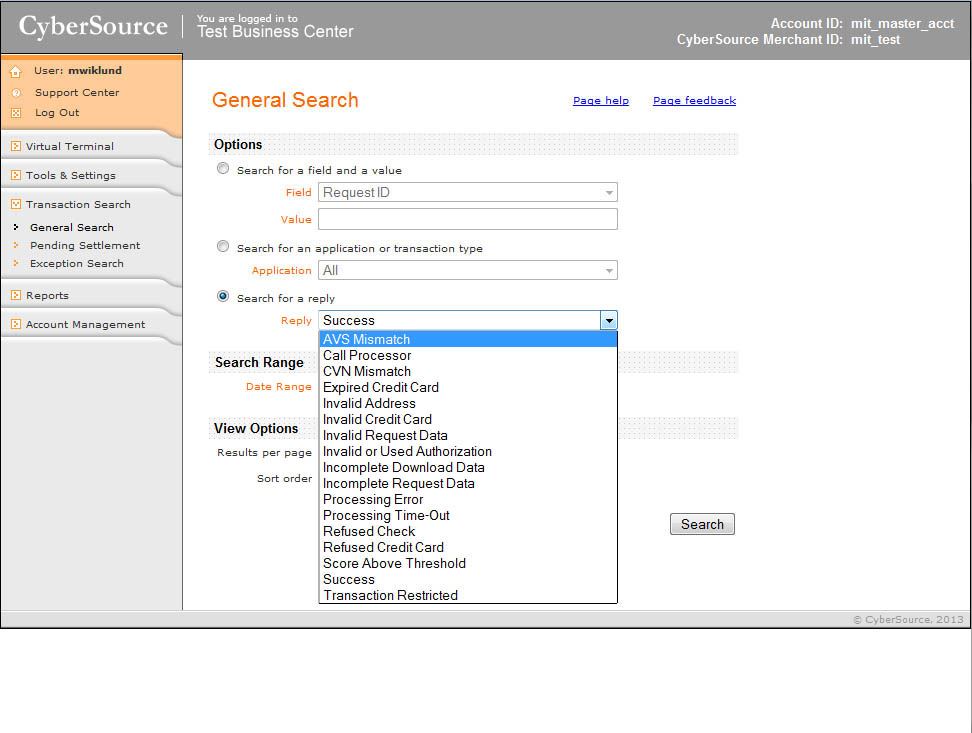The height and width of the screenshot is (733, 972).
Task: Click the Tools & Settings arrow icon
Action: [x=15, y=175]
